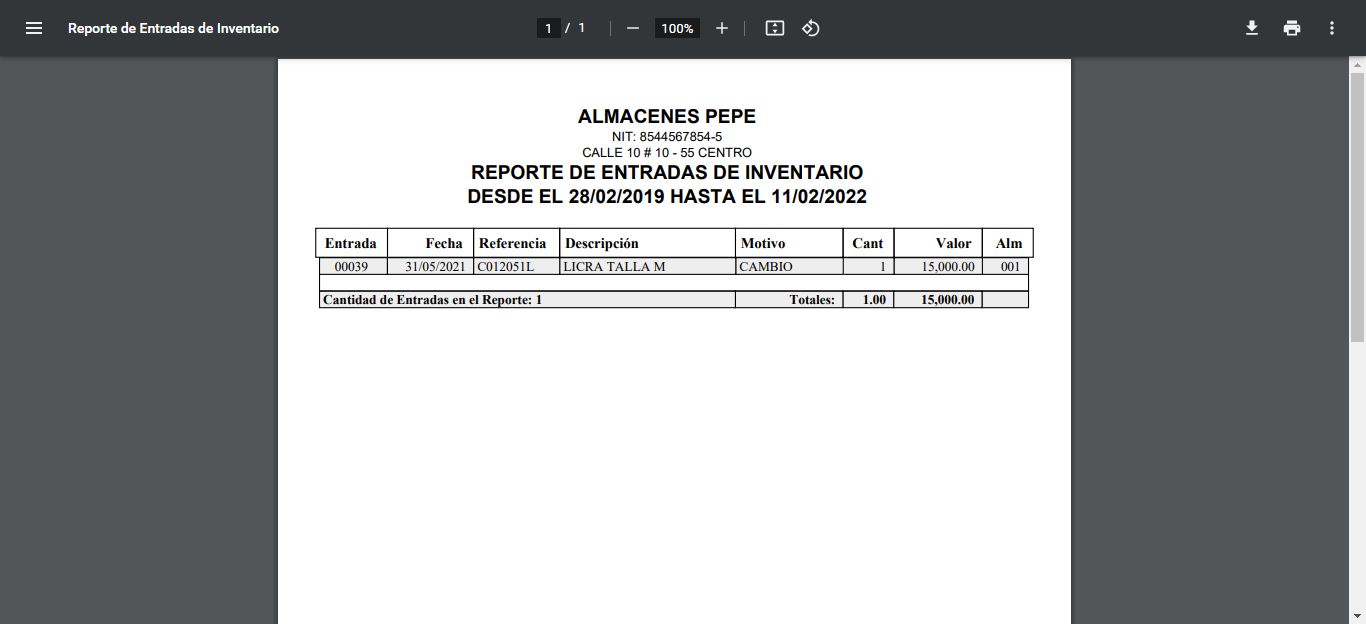Click the ALMACENES PEPE heading
The height and width of the screenshot is (624, 1366).
667,116
